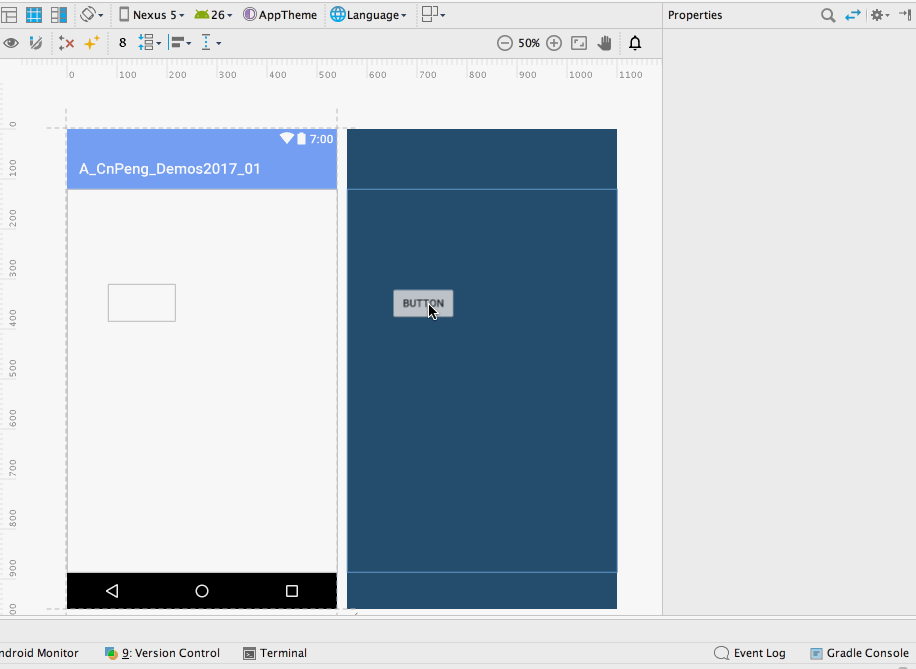
Task: Open API version 26 dropdown
Action: coord(213,15)
